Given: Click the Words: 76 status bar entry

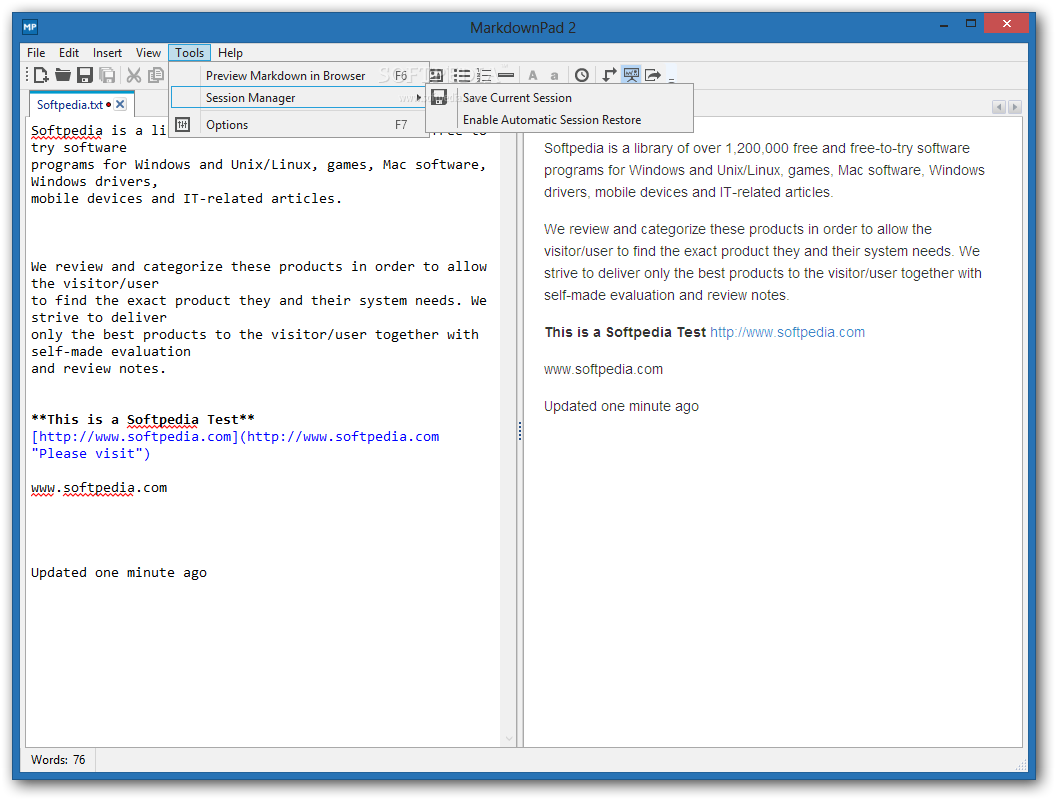Looking at the screenshot, I should coord(59,760).
